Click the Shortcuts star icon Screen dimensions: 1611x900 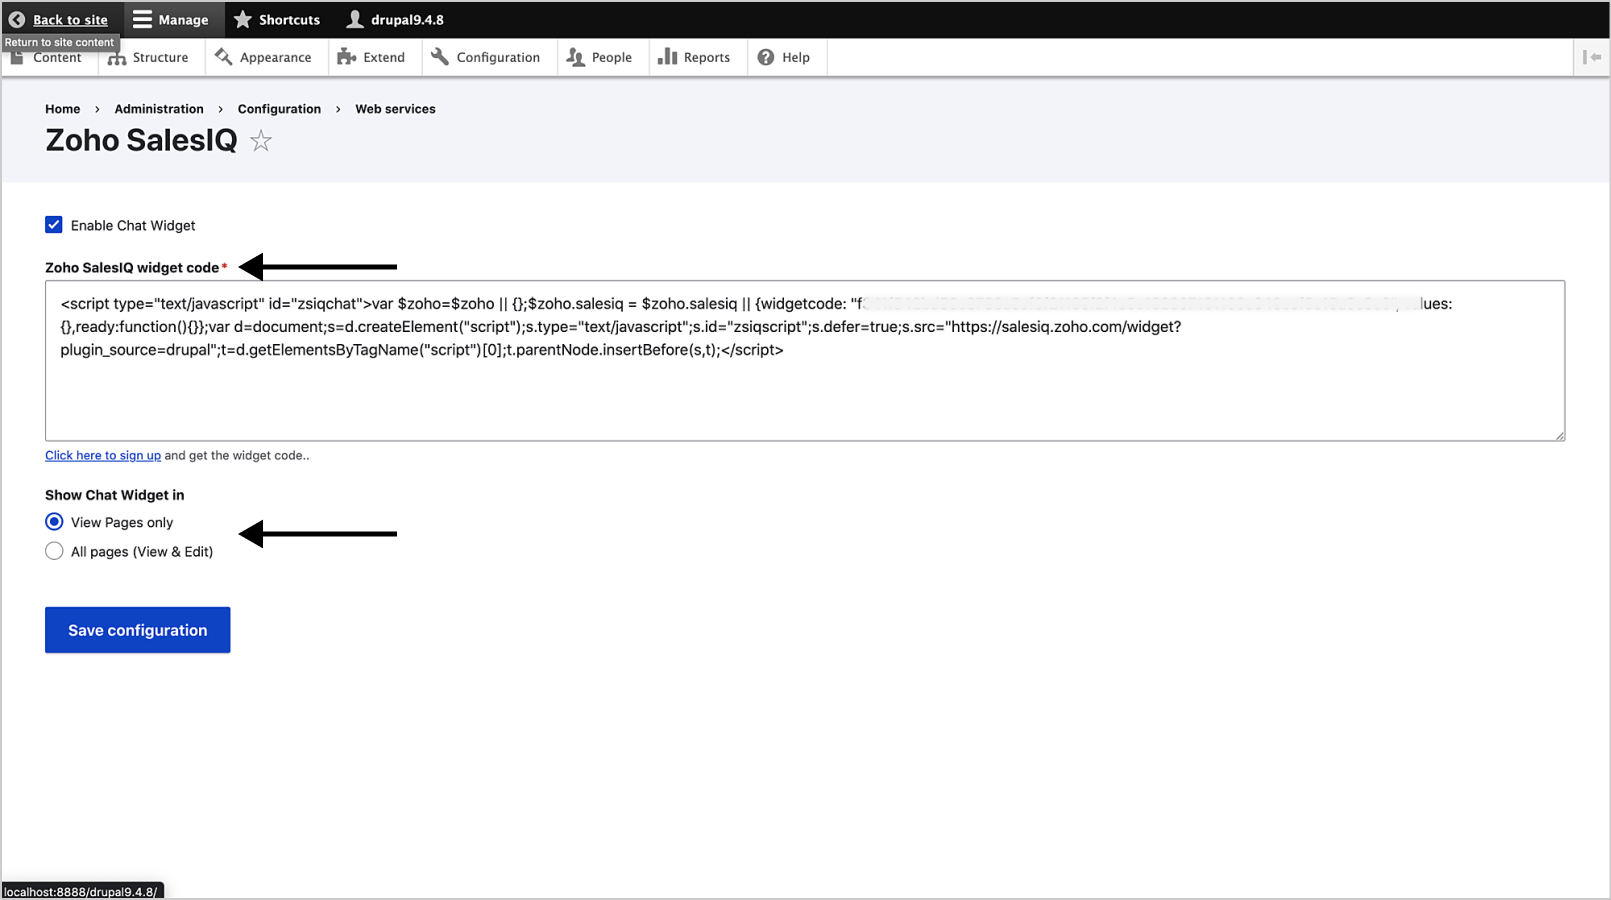coord(243,19)
